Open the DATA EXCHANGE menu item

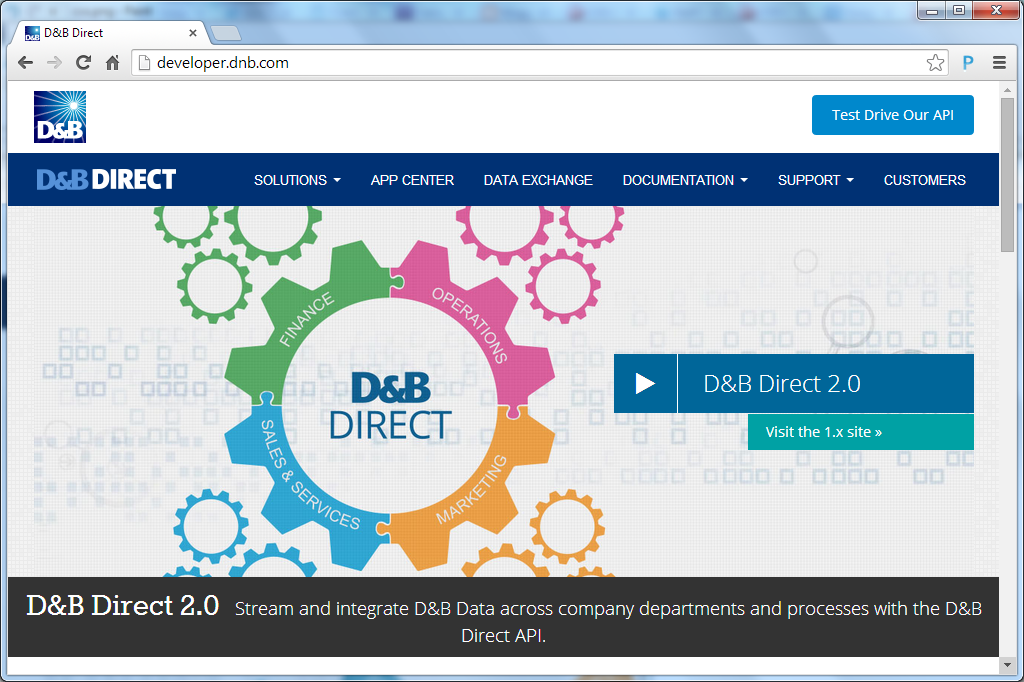coord(538,180)
